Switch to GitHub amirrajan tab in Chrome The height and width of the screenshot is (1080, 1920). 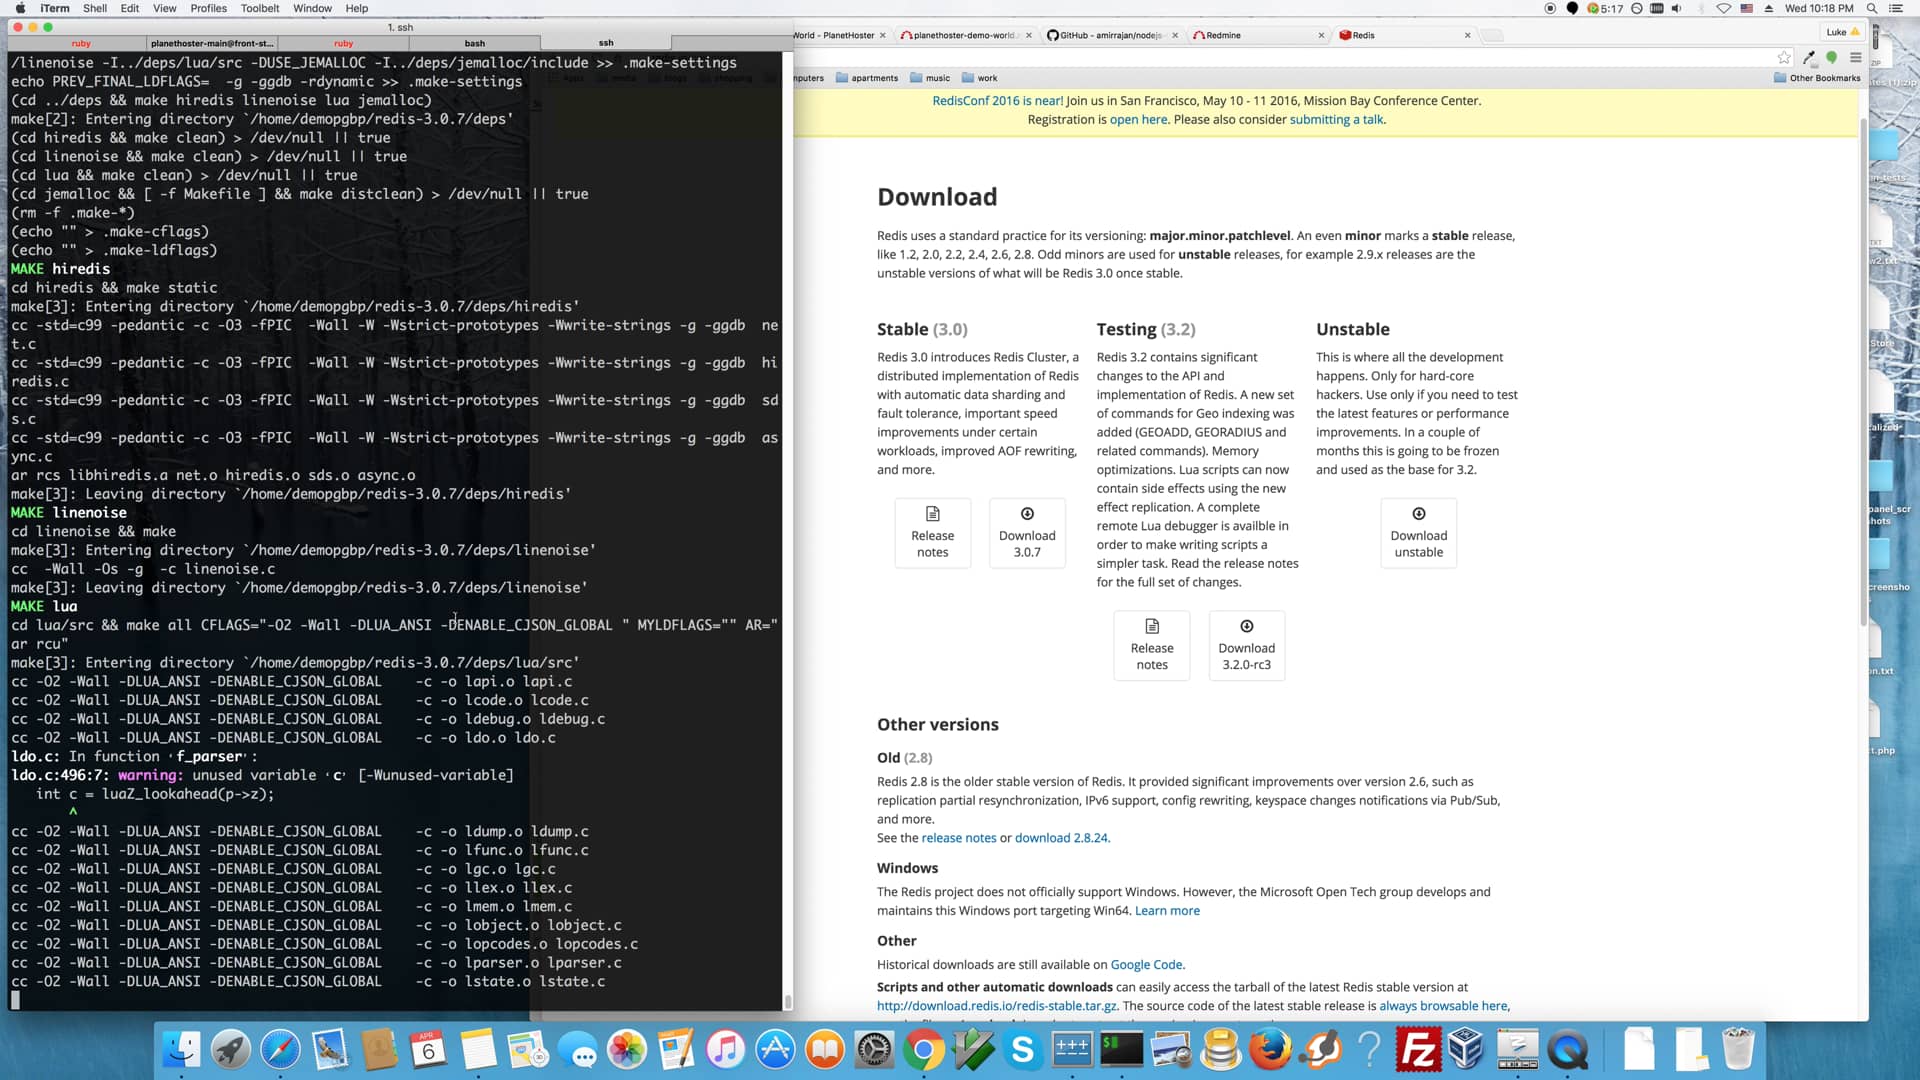click(1110, 35)
